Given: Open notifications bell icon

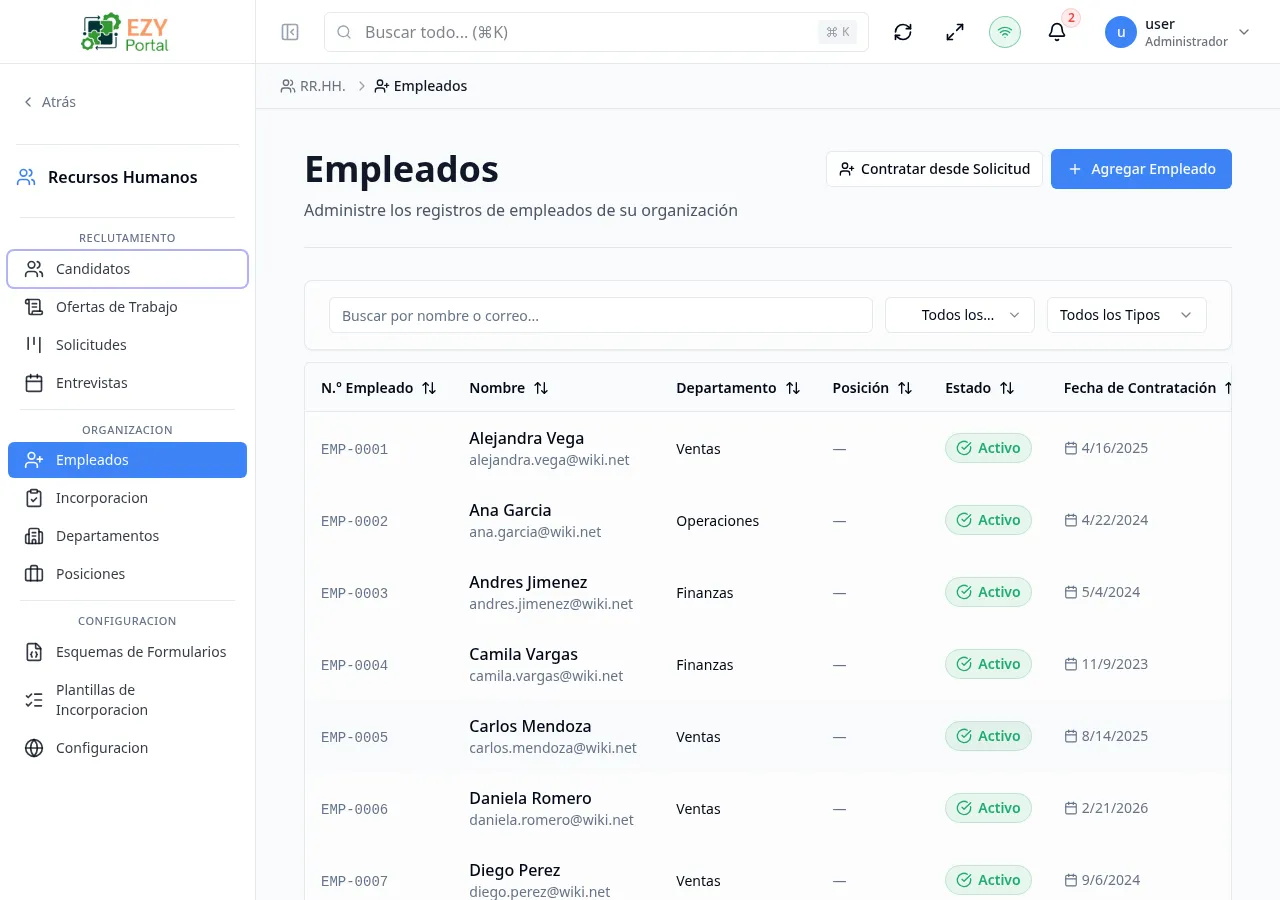Looking at the screenshot, I should [1057, 32].
